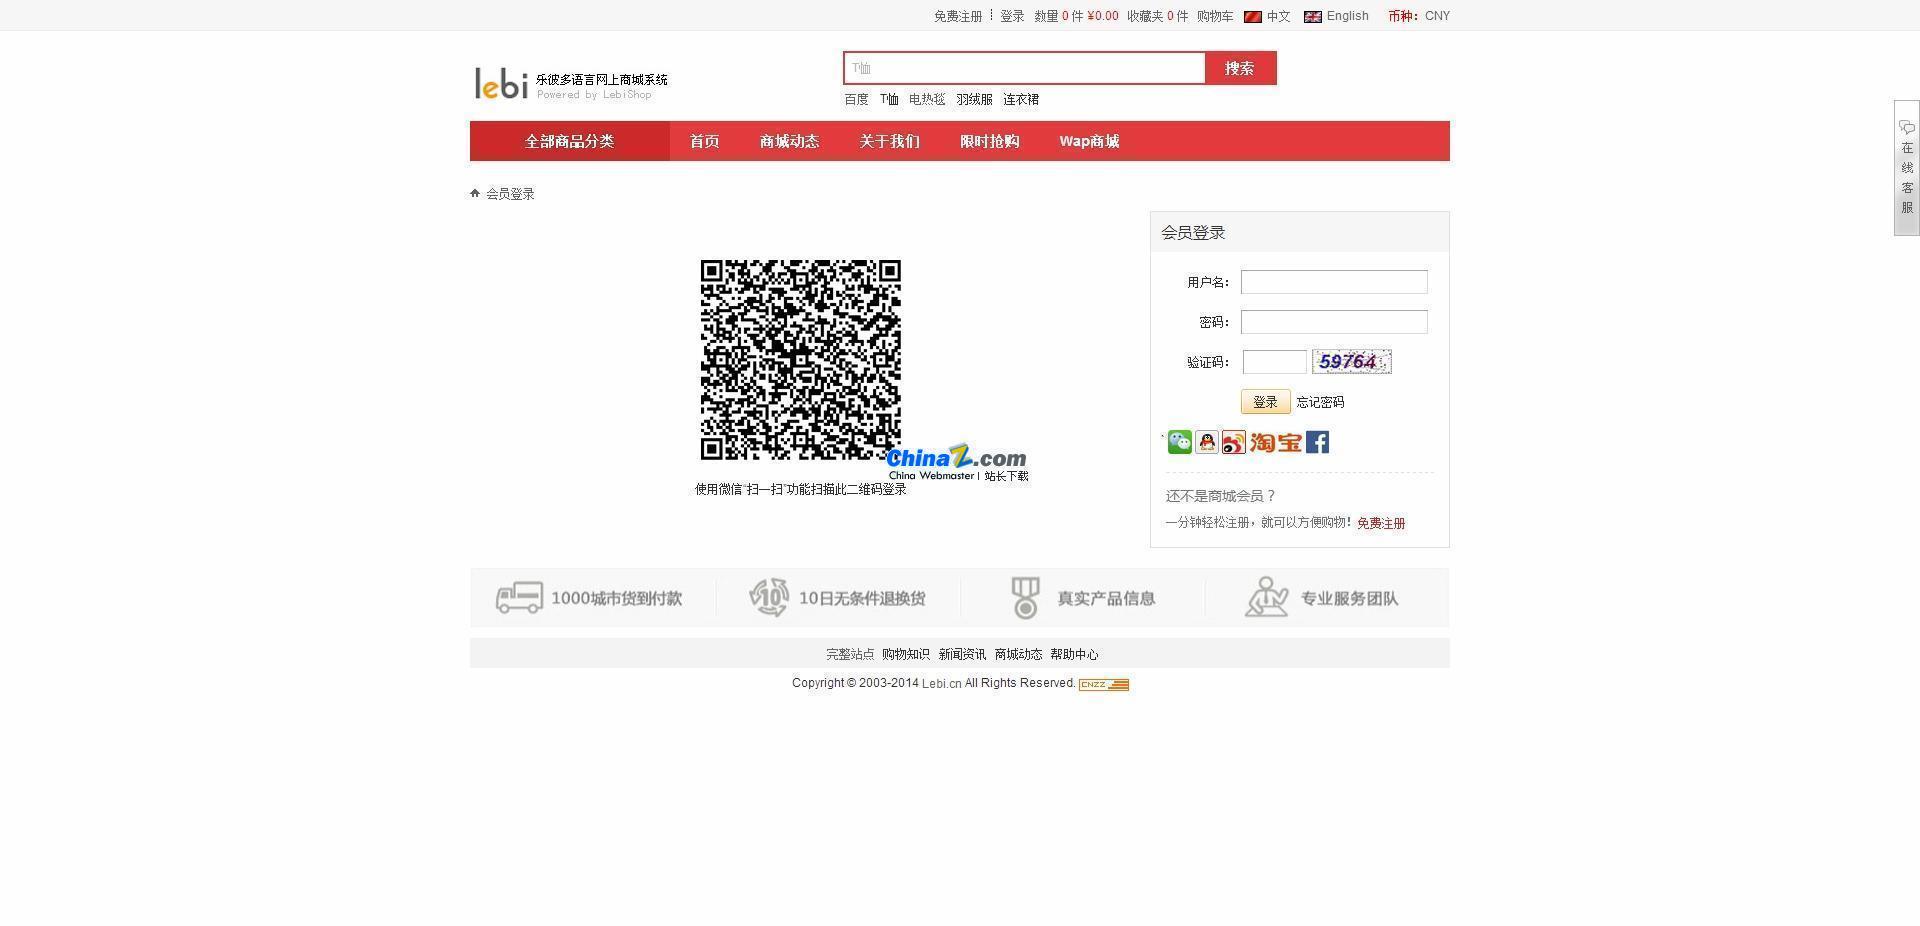Open 购物车 in top bar
The height and width of the screenshot is (926, 1920).
[1215, 16]
